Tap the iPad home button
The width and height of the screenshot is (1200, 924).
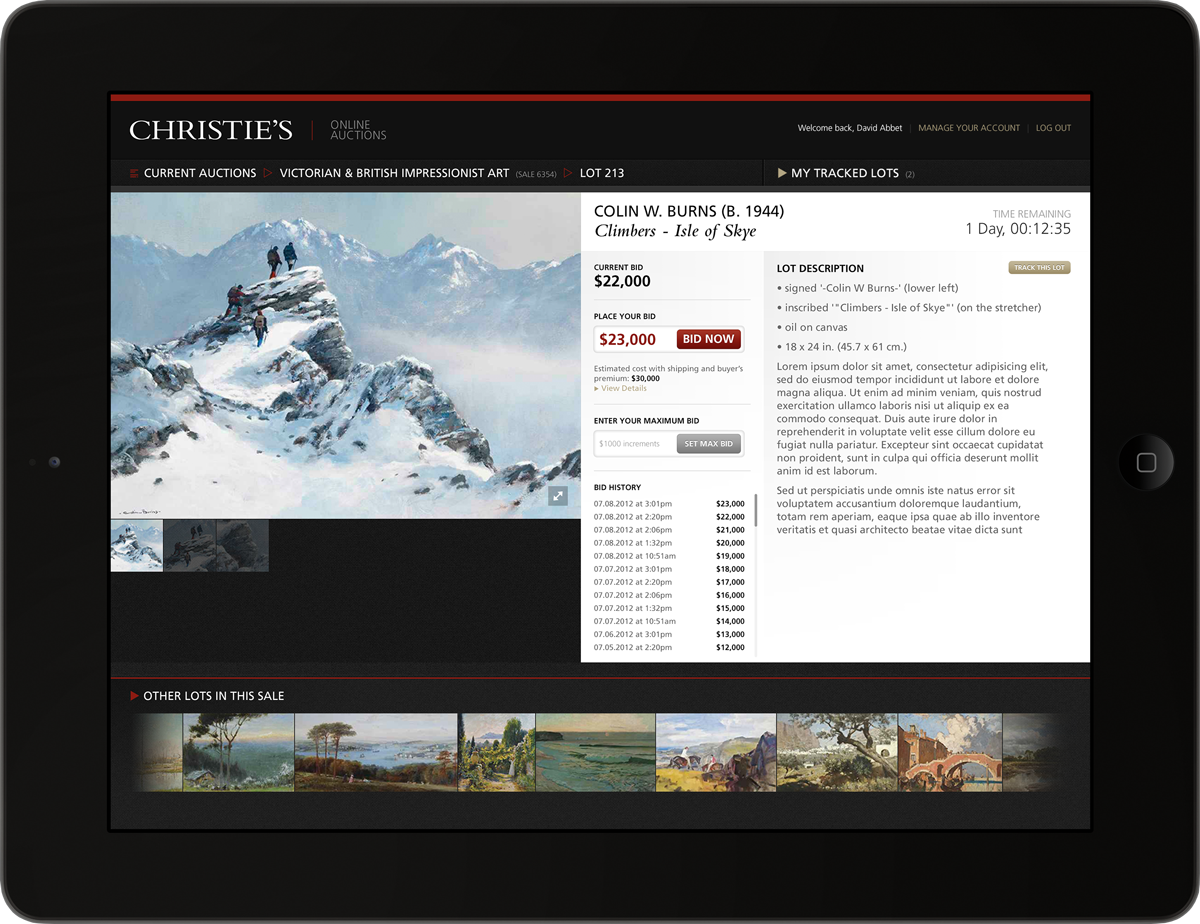click(1147, 462)
